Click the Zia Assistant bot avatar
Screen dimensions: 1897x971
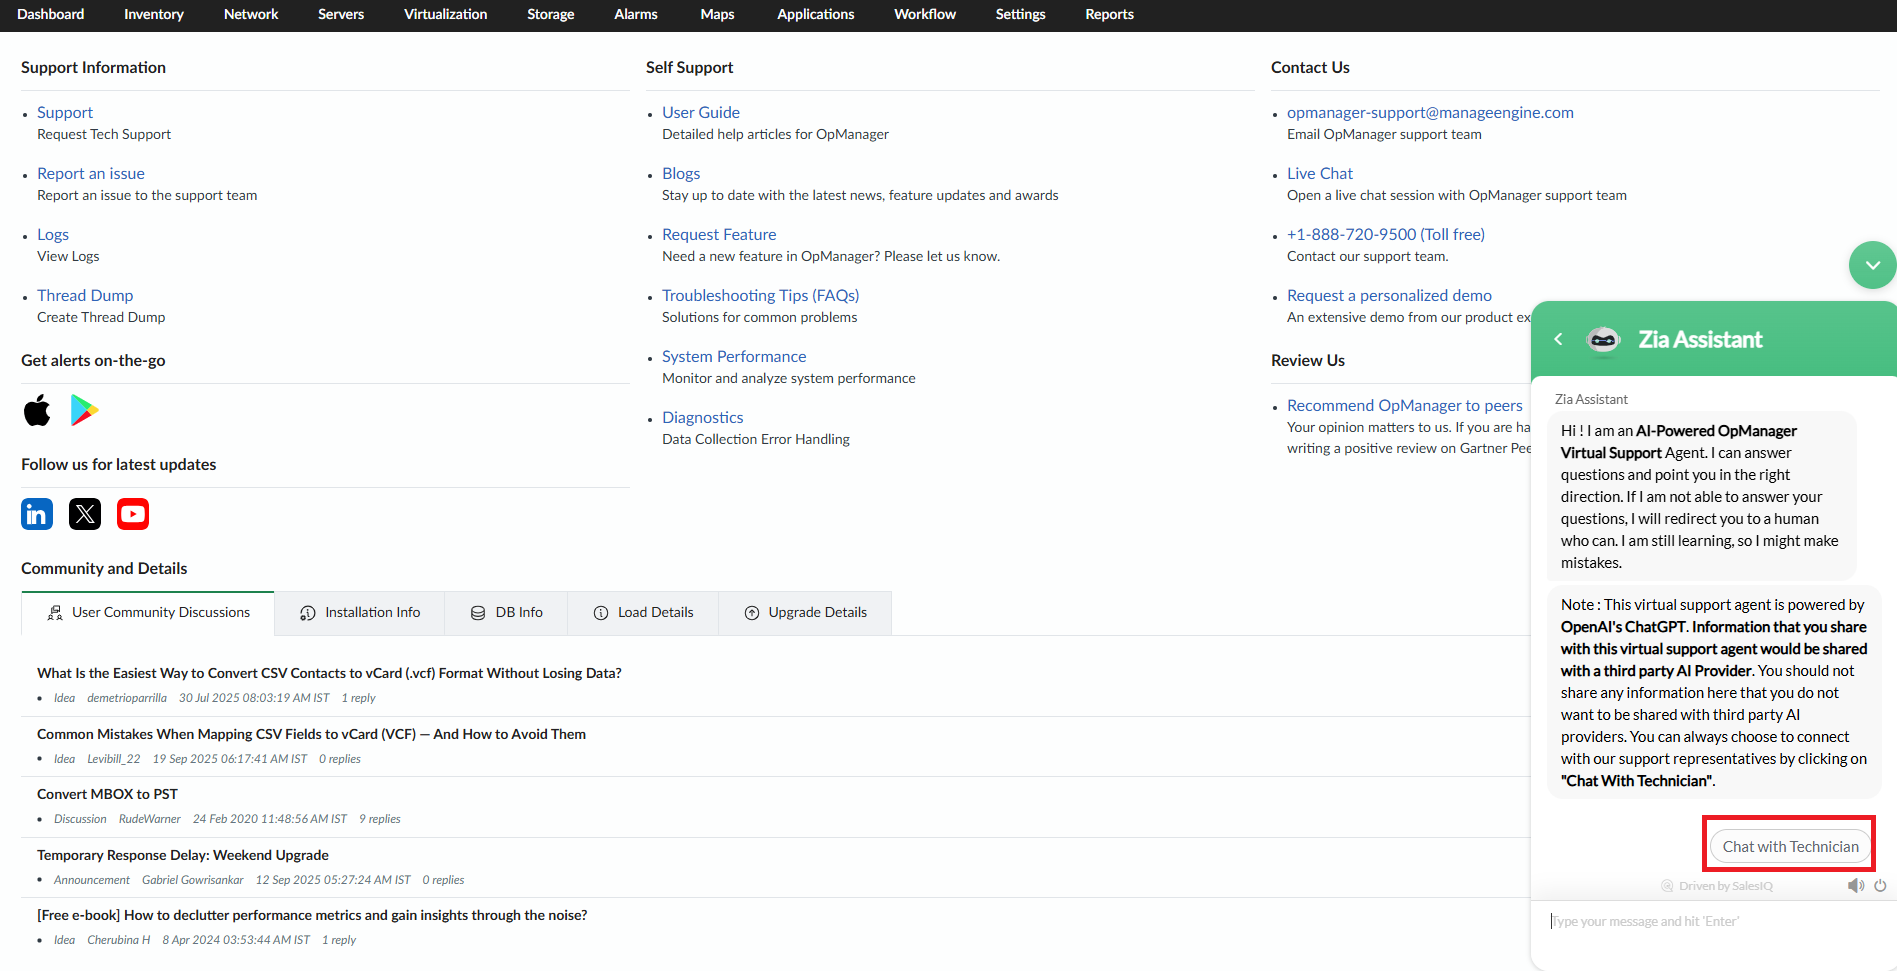(1603, 340)
